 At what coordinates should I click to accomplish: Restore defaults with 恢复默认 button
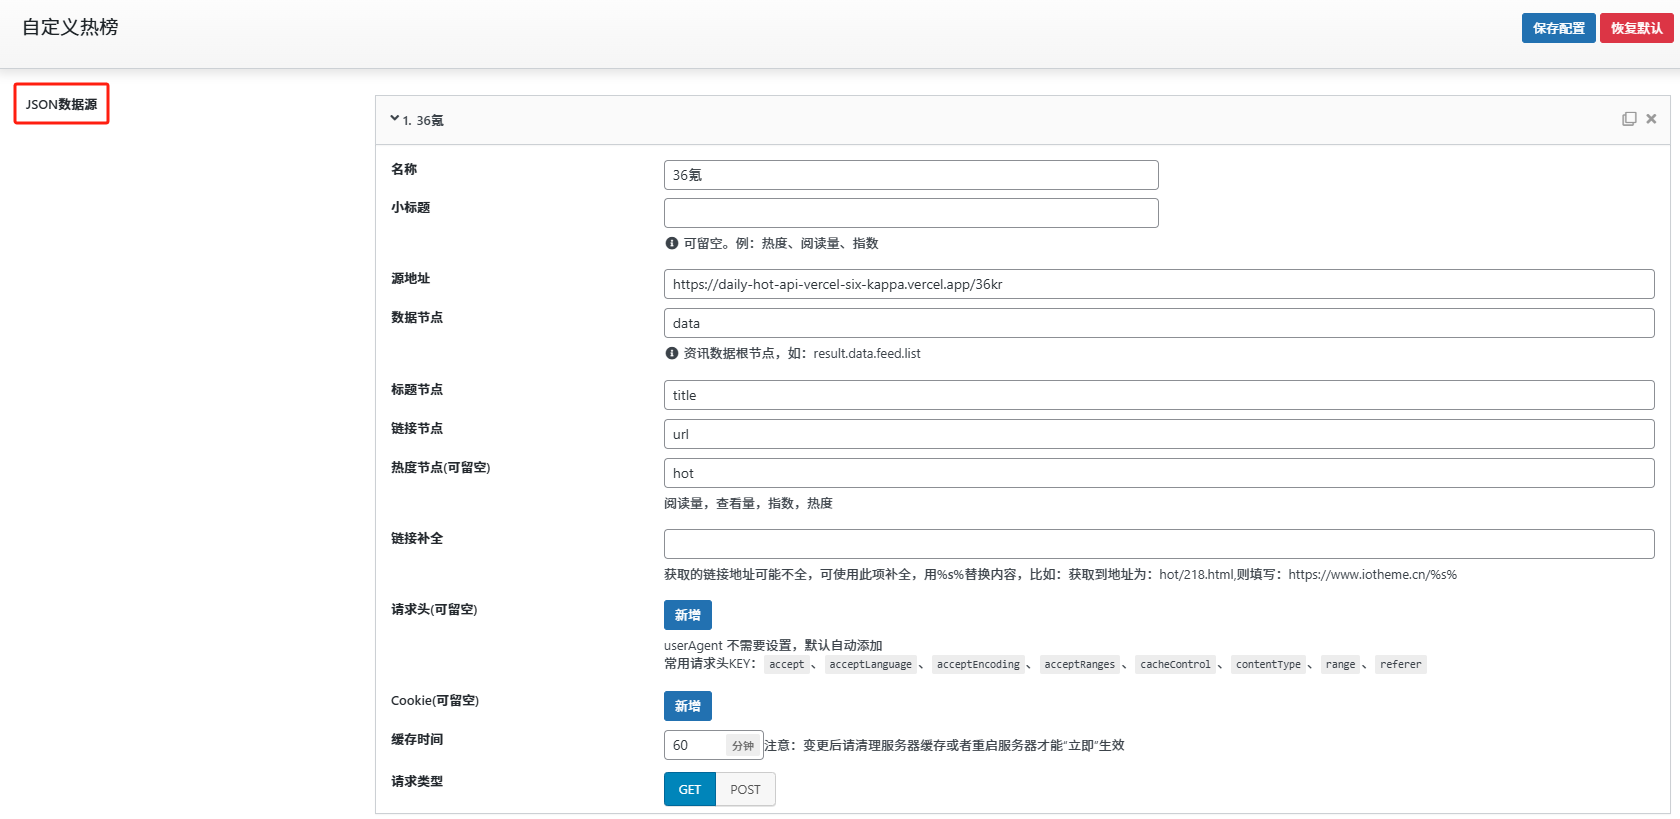pos(1636,28)
